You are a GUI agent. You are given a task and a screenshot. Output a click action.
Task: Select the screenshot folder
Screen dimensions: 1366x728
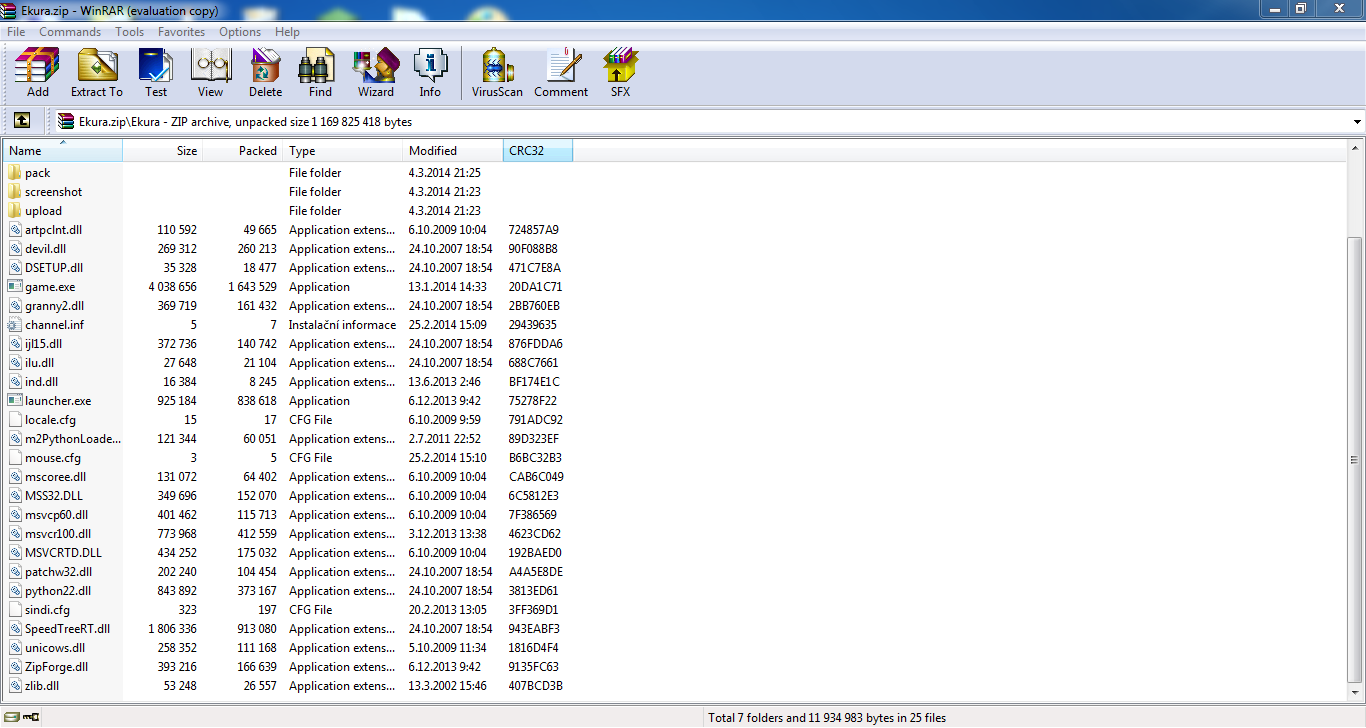54,192
